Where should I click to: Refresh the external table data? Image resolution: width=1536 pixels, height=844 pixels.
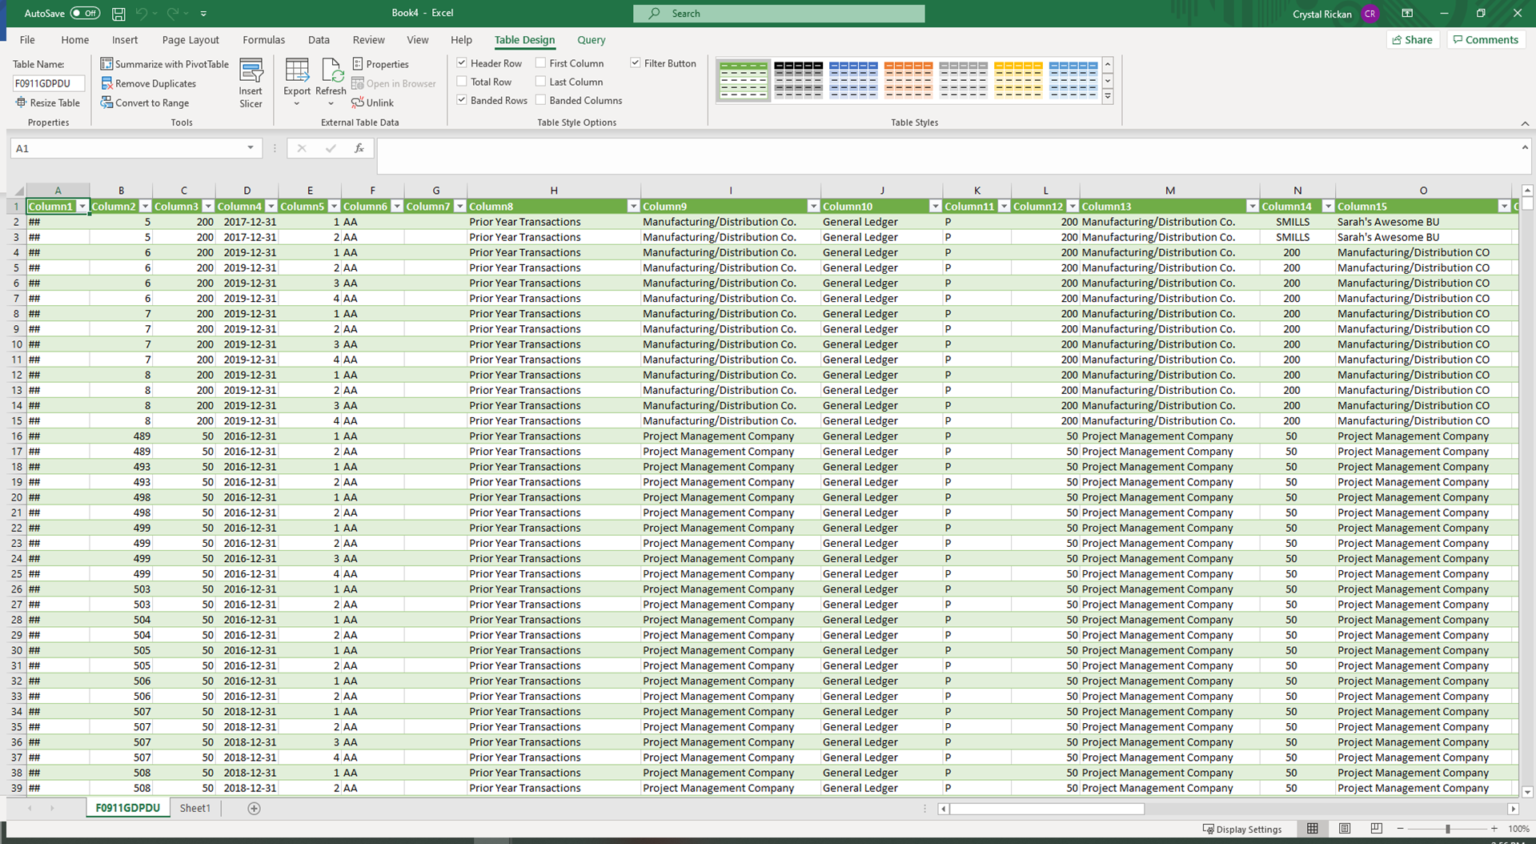tap(331, 76)
